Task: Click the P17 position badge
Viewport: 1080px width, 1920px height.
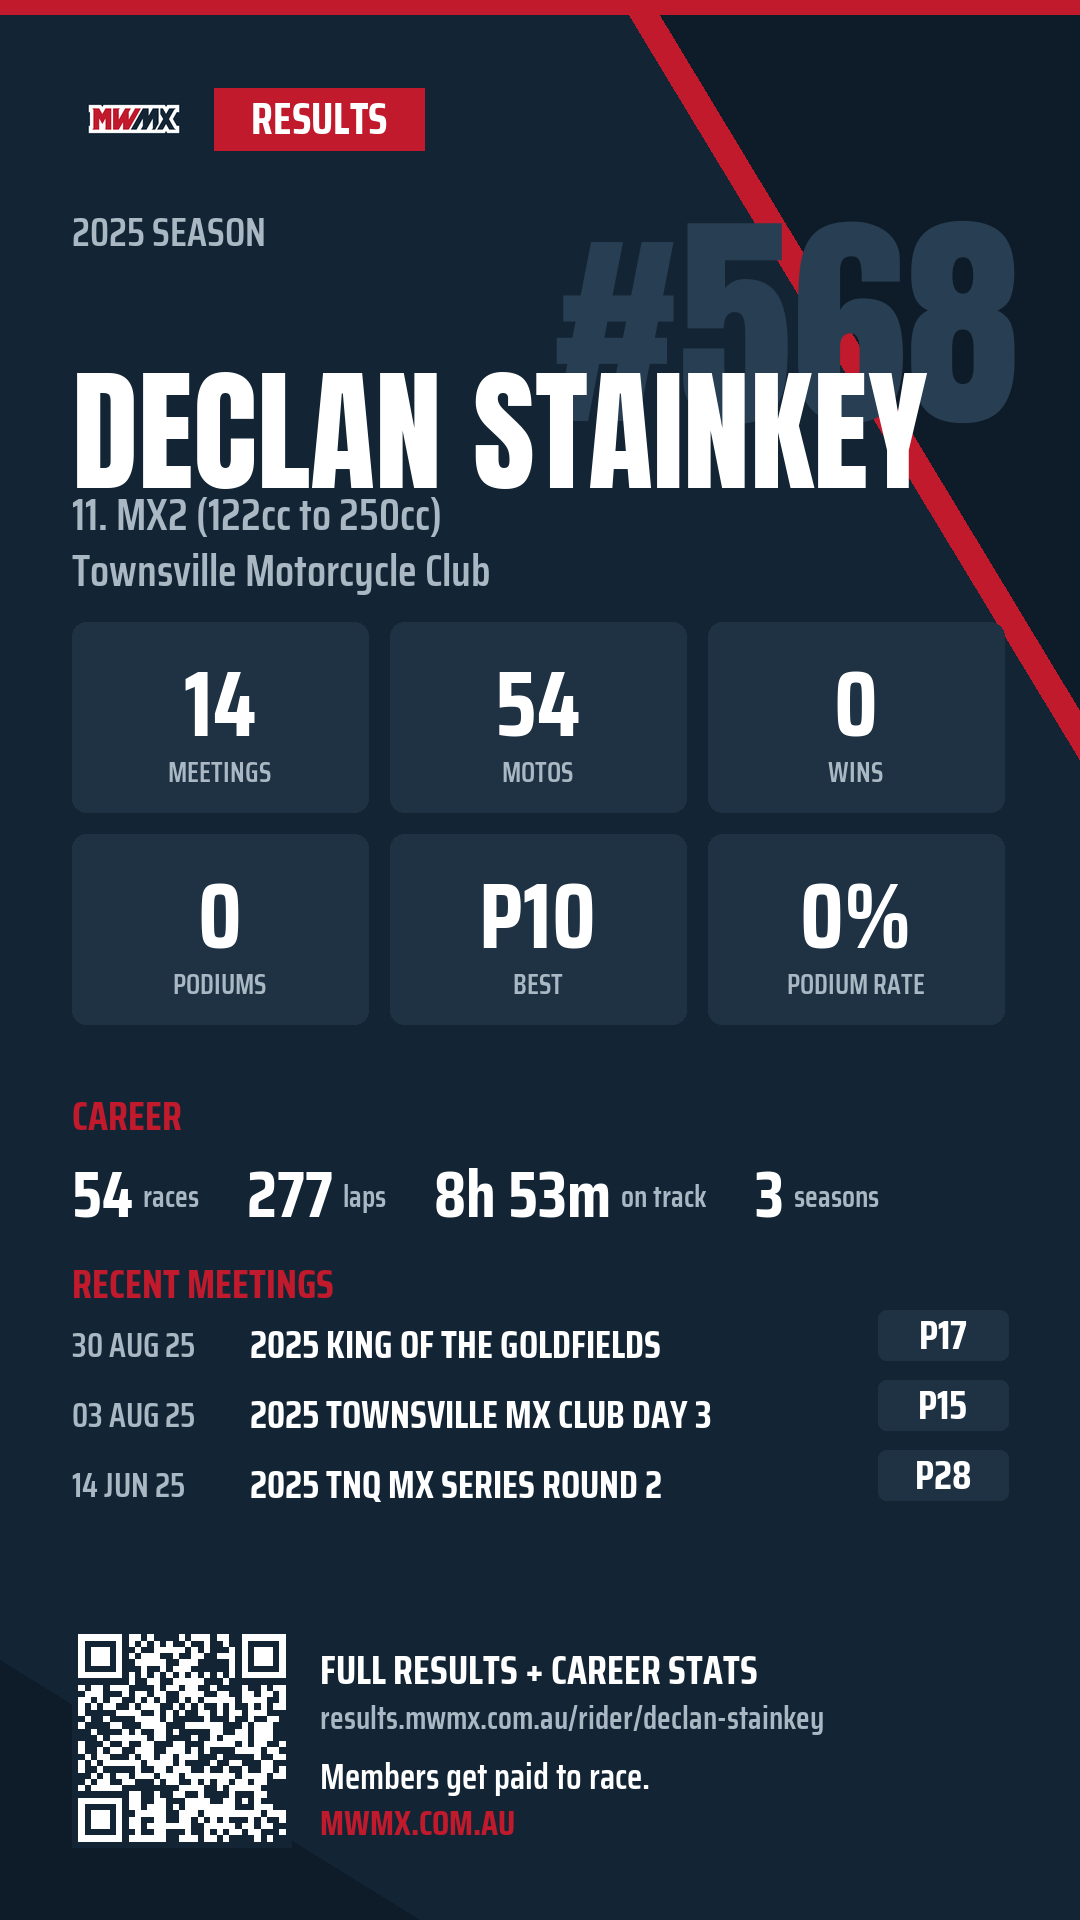Action: pyautogui.click(x=943, y=1336)
